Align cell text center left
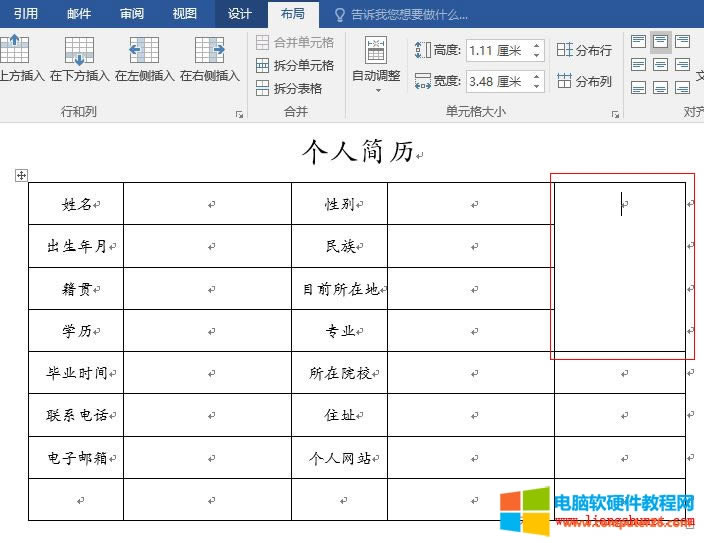704x543 pixels. click(x=638, y=64)
